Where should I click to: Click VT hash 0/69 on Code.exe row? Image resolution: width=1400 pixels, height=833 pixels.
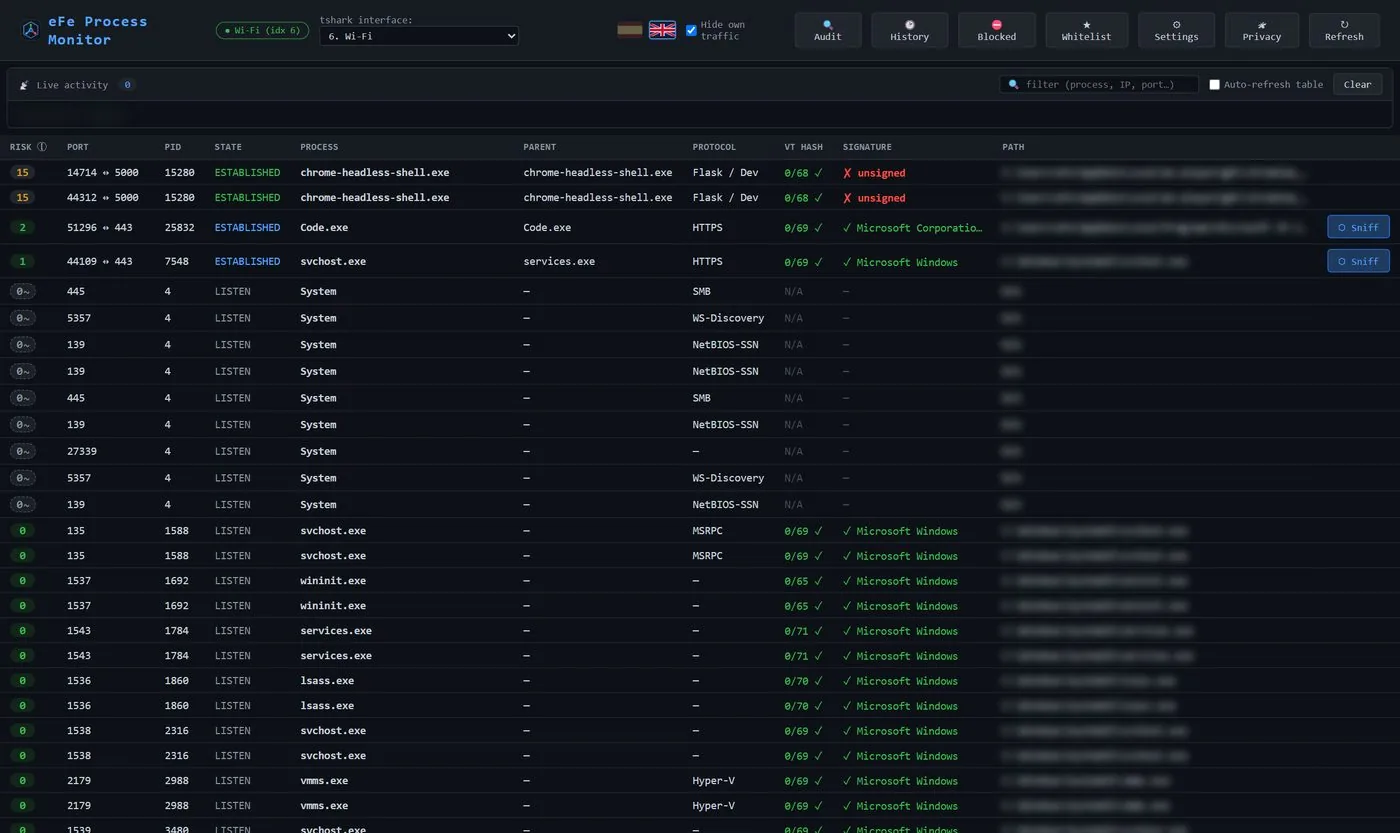(x=803, y=228)
